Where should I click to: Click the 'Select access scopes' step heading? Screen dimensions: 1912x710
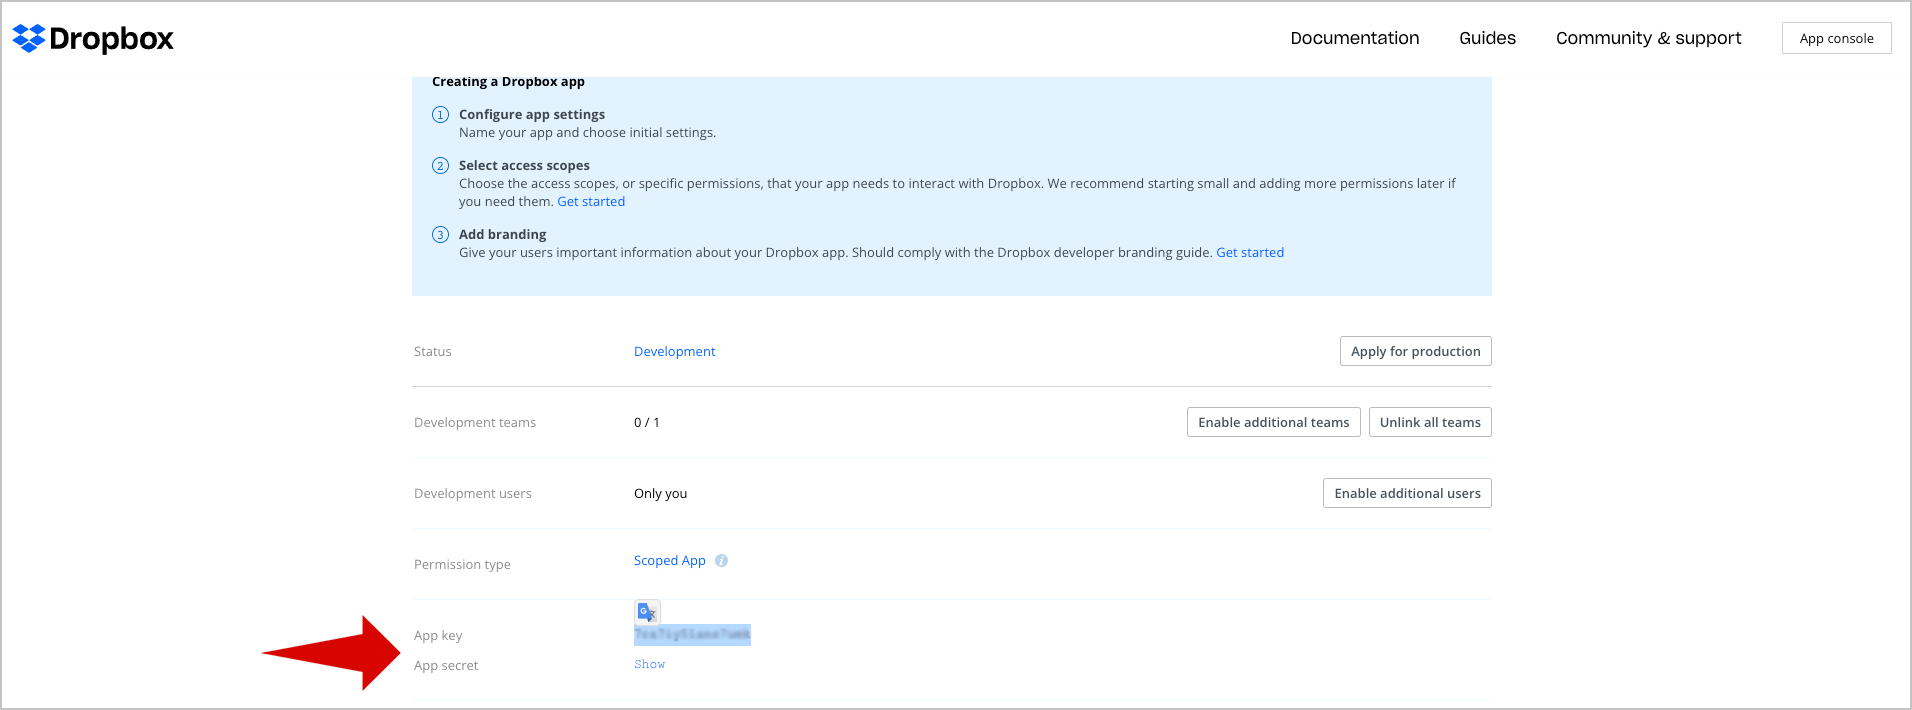pos(524,166)
